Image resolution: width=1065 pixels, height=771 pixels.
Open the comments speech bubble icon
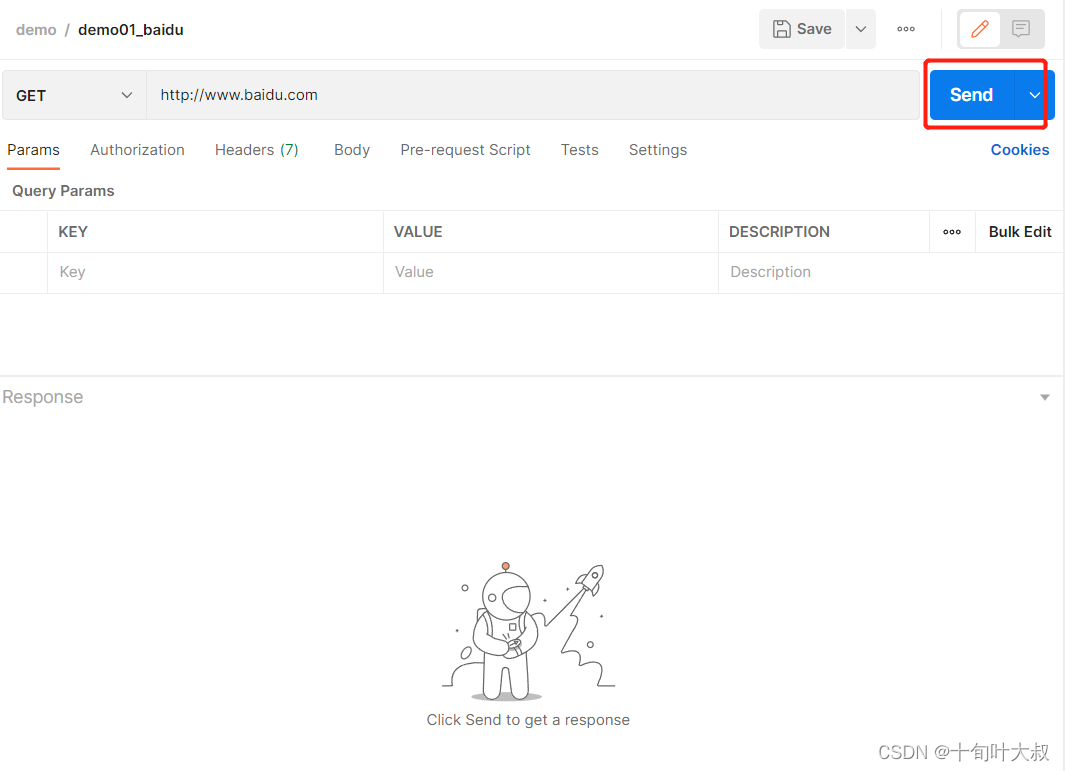(x=1020, y=29)
